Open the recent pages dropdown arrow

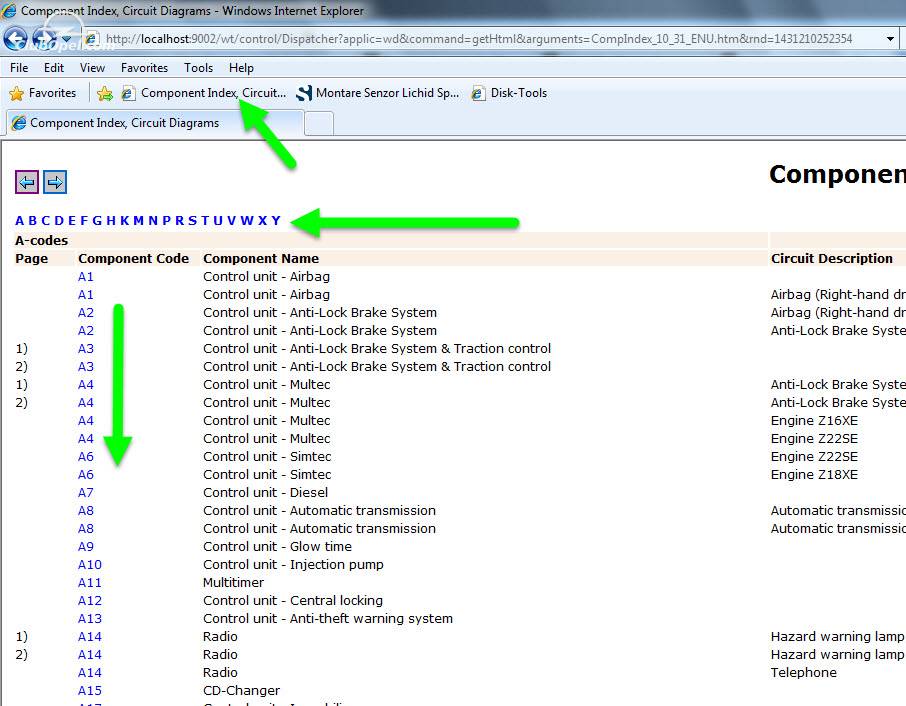pyautogui.click(x=67, y=39)
